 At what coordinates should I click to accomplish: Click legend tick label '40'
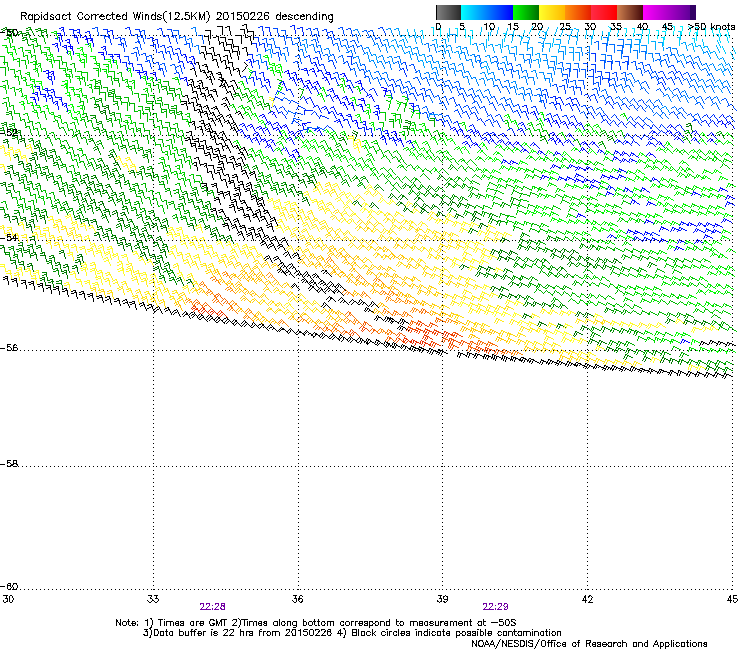(642, 26)
